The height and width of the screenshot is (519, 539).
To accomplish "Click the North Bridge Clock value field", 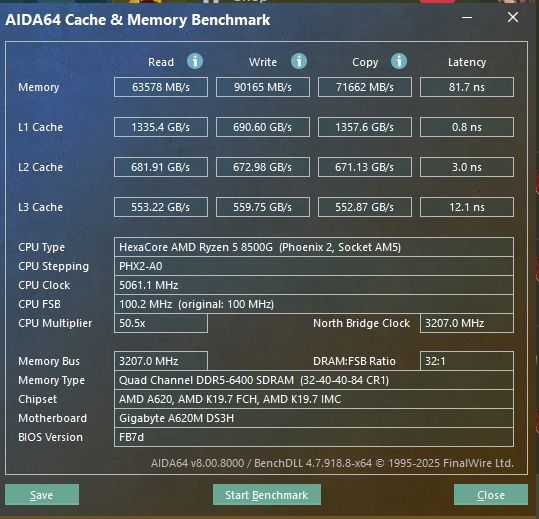I will pyautogui.click(x=467, y=323).
